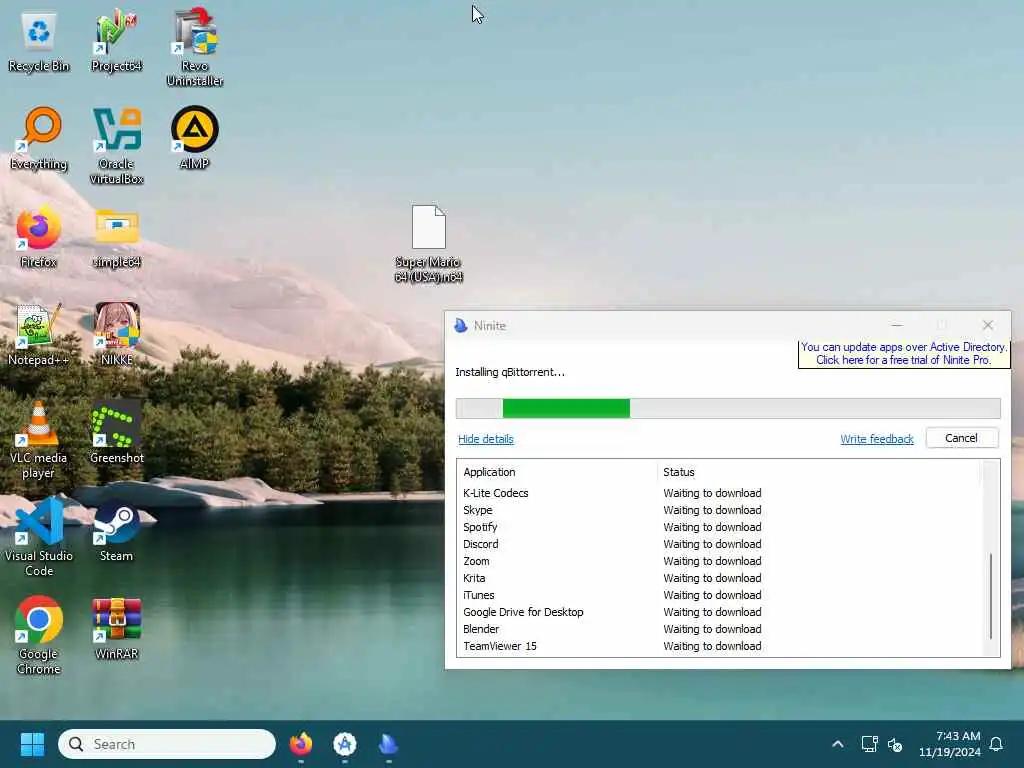This screenshot has width=1024, height=768.
Task: Click the Status column header
Action: [x=819, y=472]
